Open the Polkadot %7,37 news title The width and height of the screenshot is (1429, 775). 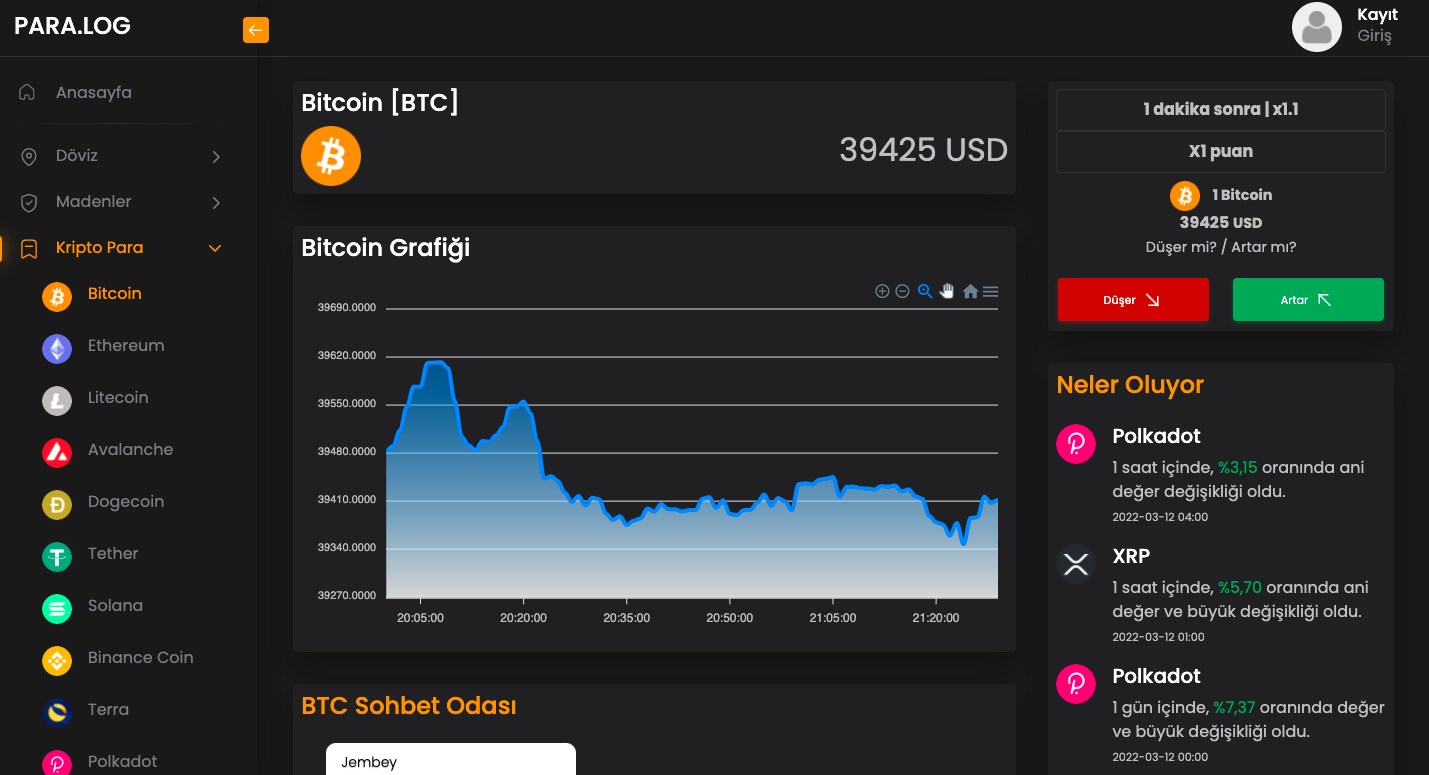click(x=1156, y=676)
